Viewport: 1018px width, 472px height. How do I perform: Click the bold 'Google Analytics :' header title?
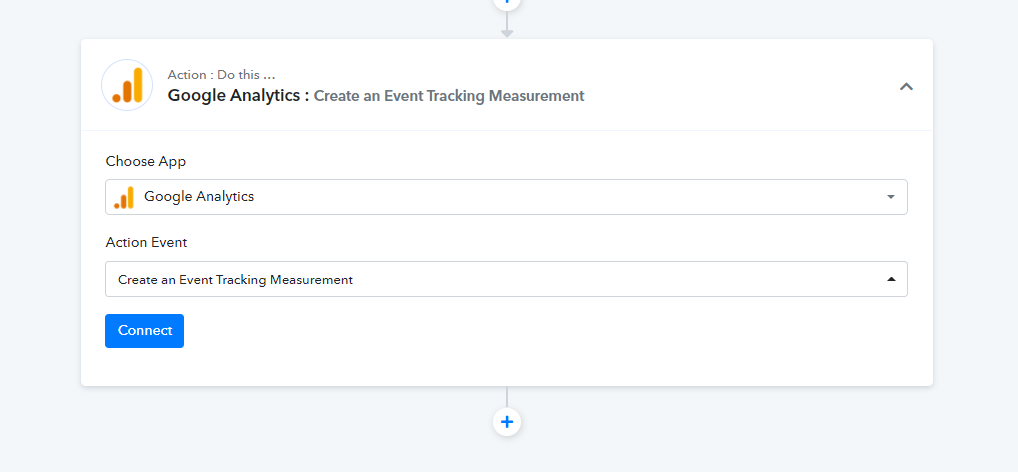pyautogui.click(x=238, y=95)
